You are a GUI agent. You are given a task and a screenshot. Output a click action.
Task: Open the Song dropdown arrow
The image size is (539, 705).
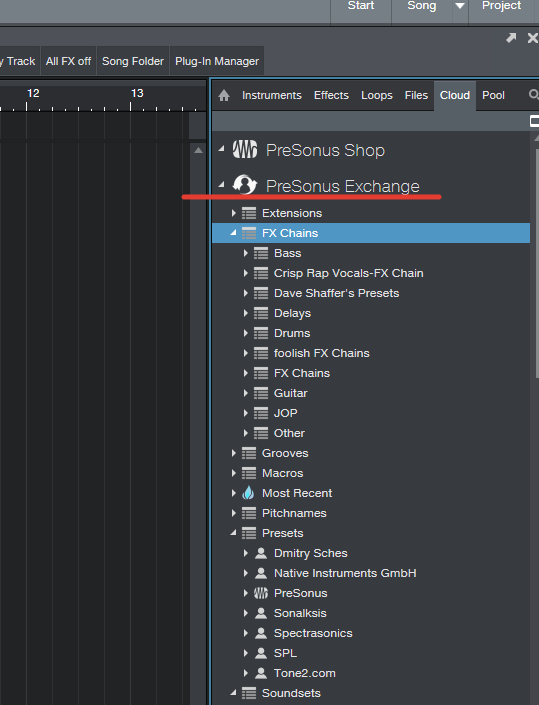(460, 6)
